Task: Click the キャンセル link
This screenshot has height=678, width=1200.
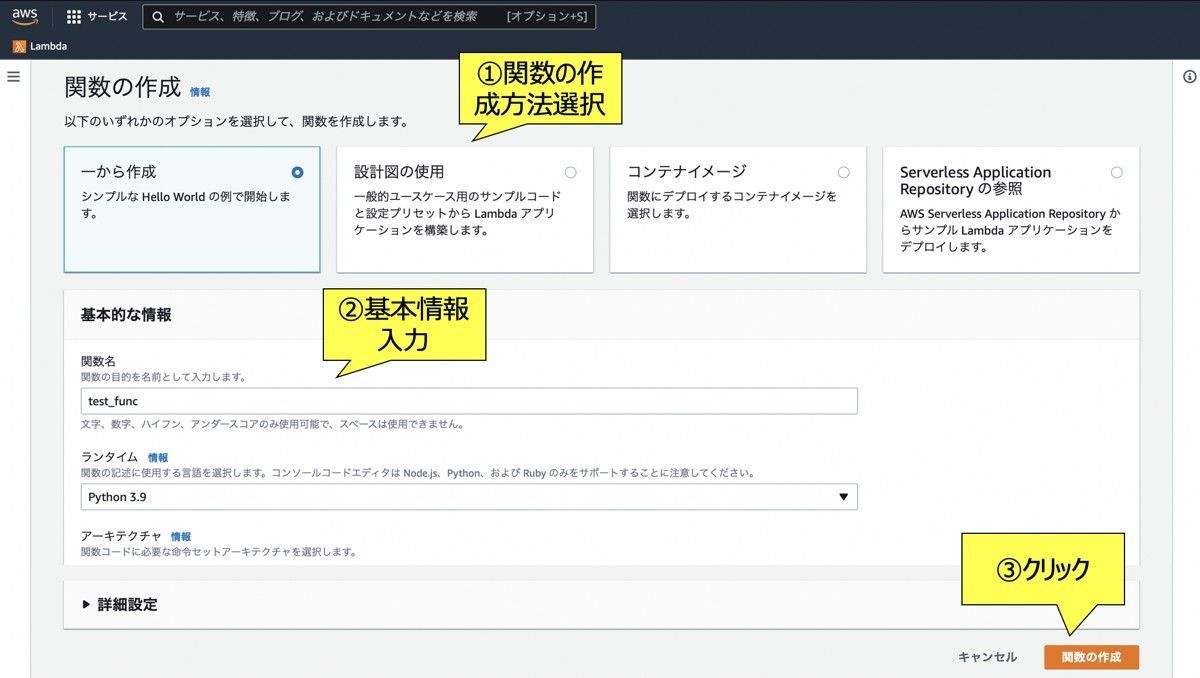Action: tap(988, 657)
